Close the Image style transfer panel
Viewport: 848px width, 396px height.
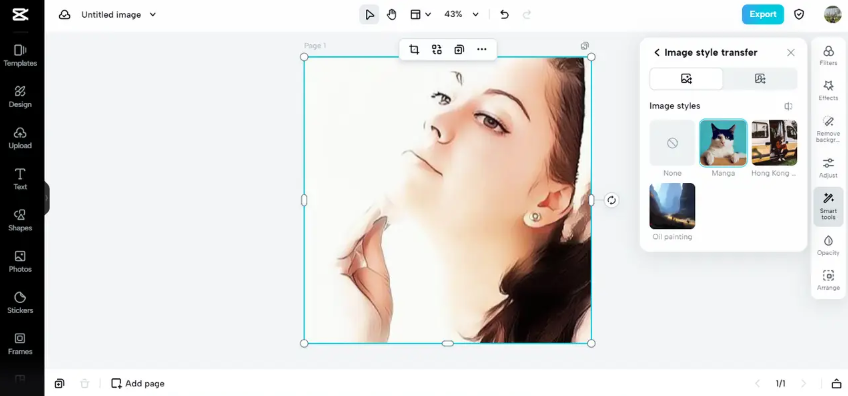point(791,52)
